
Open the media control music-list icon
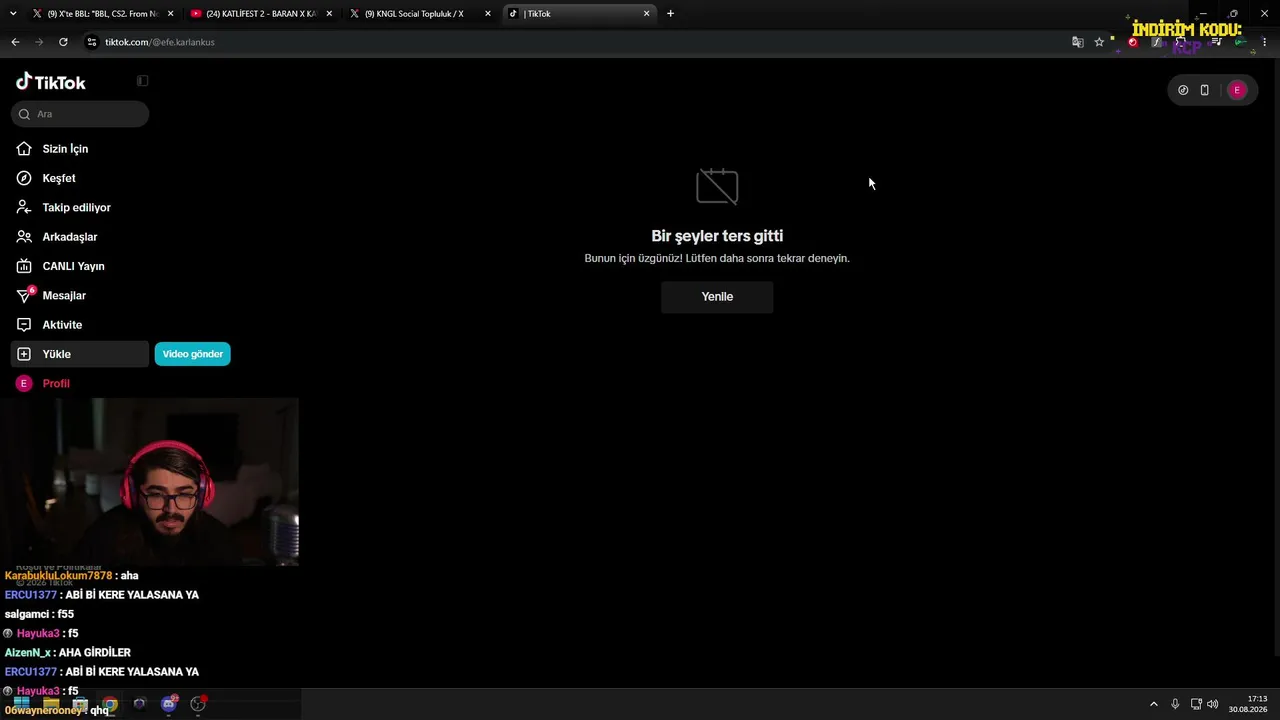1216,42
